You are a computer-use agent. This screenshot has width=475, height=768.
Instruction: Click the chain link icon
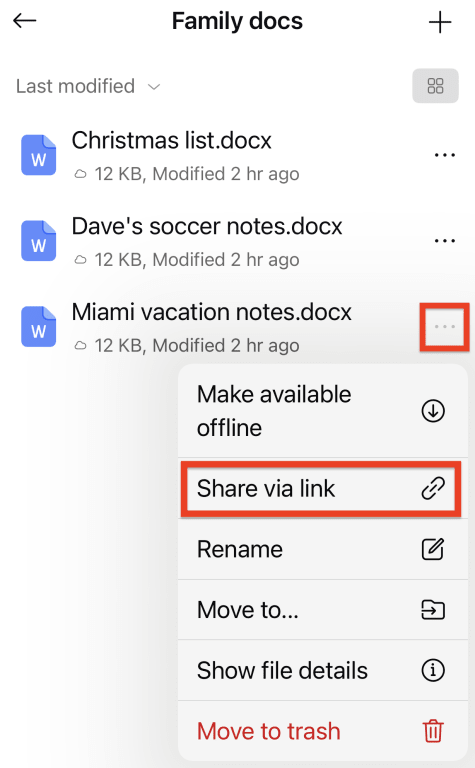point(433,489)
